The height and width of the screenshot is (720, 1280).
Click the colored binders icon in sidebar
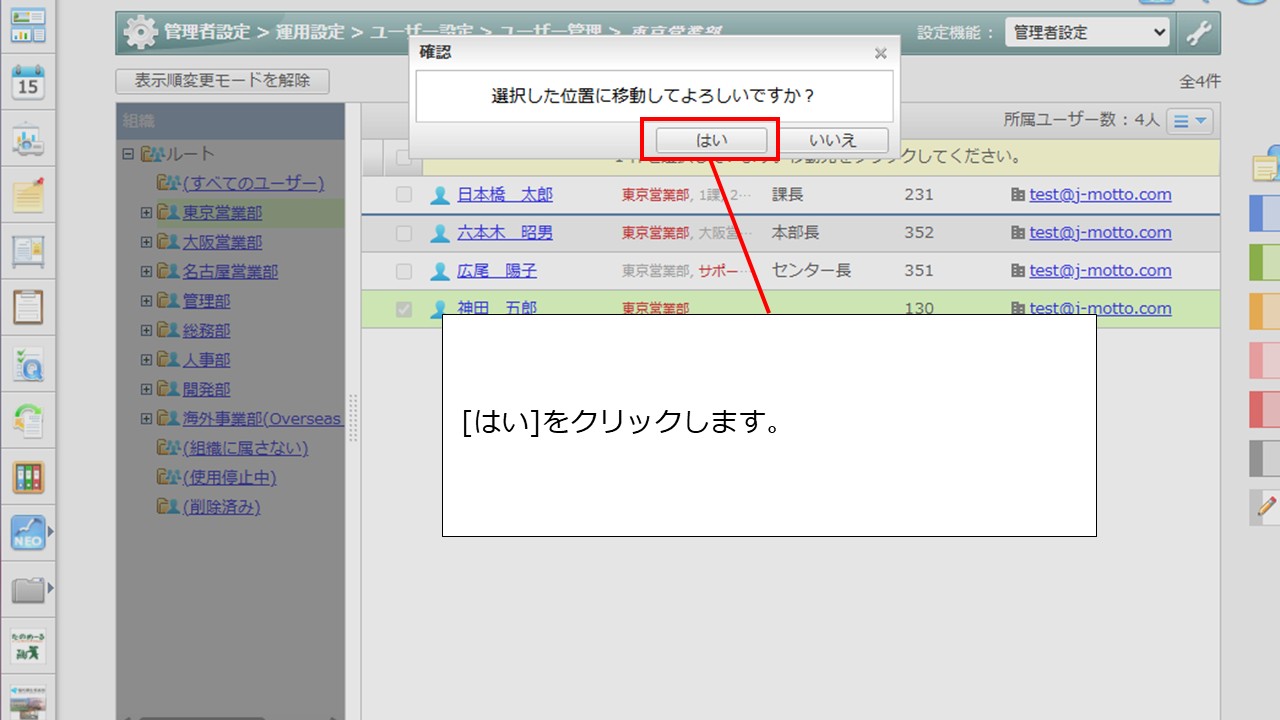point(28,477)
